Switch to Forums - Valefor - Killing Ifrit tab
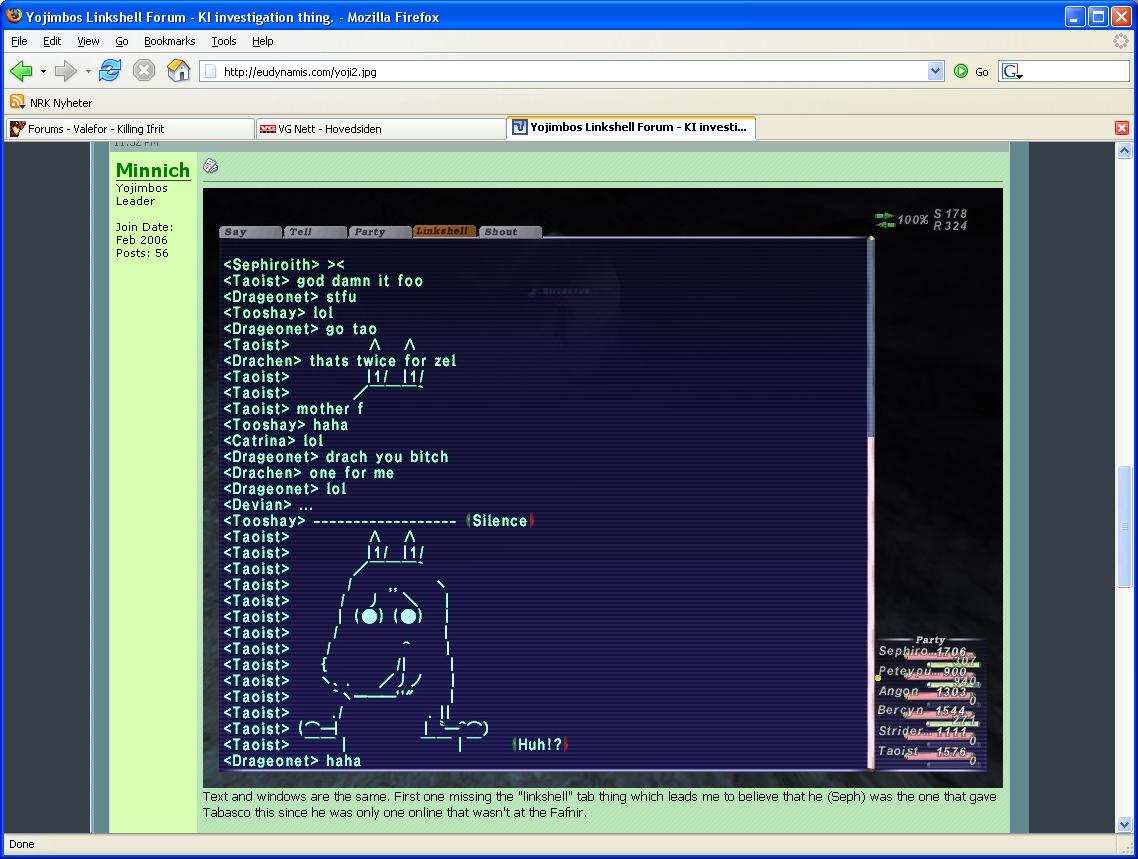Image resolution: width=1138 pixels, height=859 pixels. coord(128,129)
